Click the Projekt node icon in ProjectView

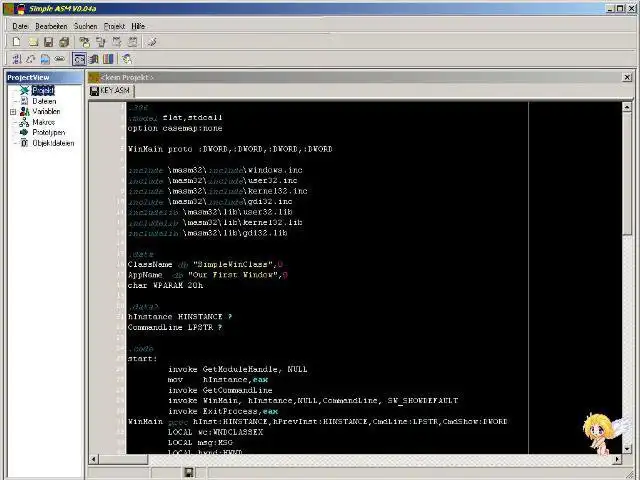[x=24, y=90]
